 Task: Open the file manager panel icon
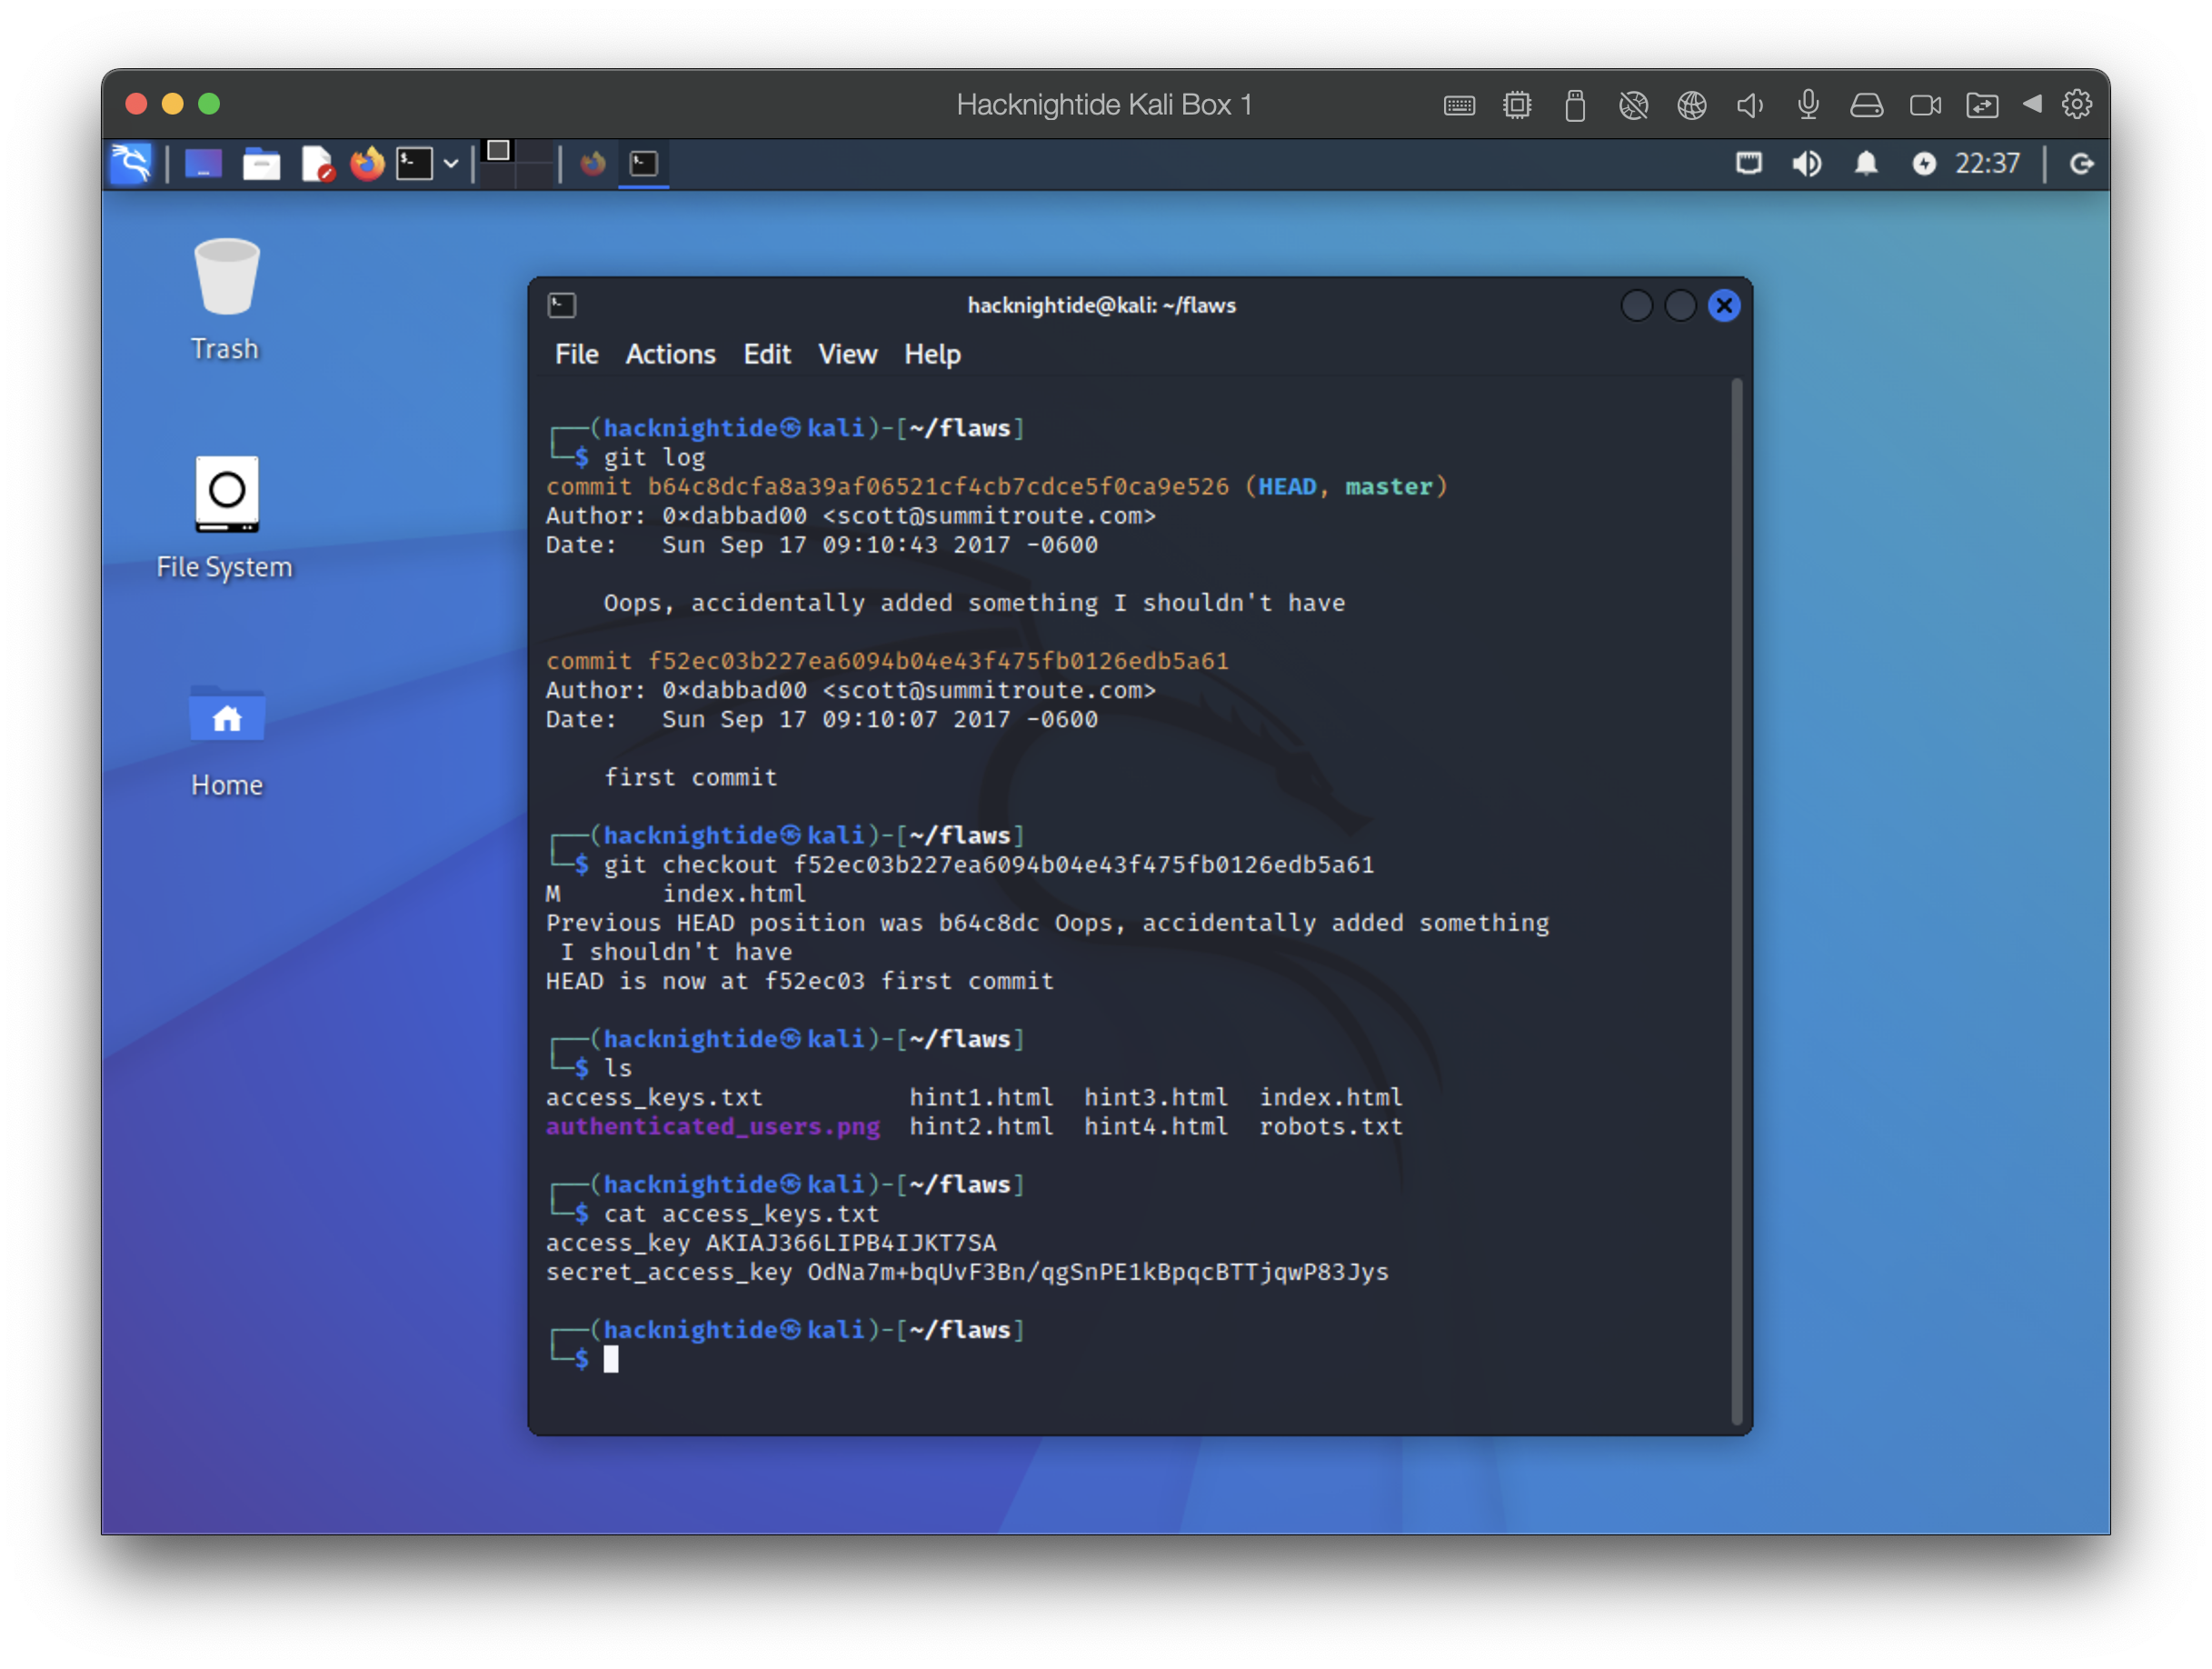(261, 163)
